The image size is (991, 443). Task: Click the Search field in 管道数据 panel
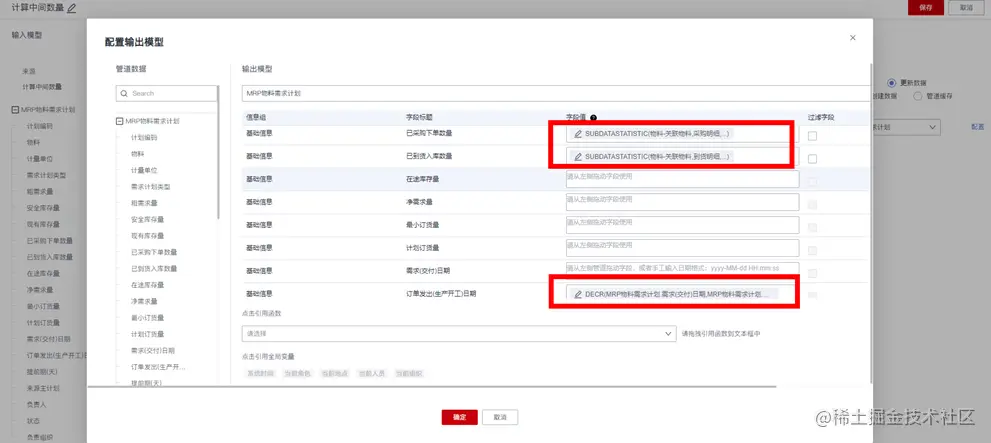click(x=167, y=94)
